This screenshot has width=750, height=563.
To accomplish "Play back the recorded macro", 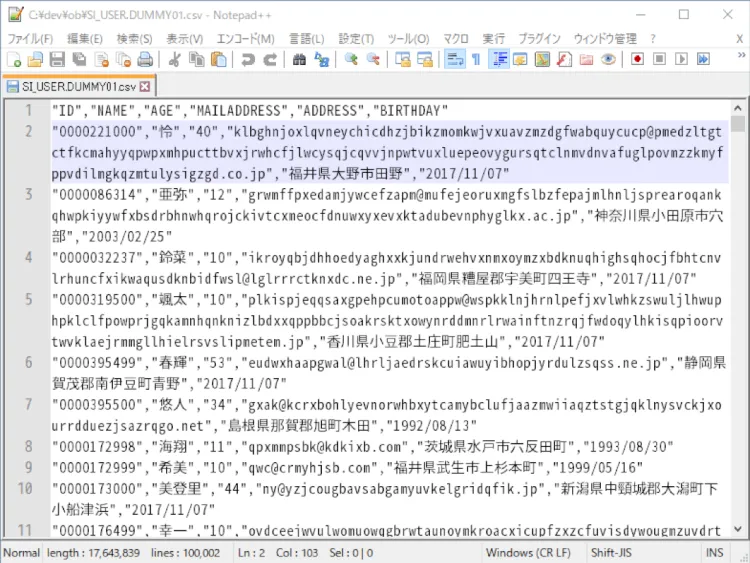I will point(681,59).
